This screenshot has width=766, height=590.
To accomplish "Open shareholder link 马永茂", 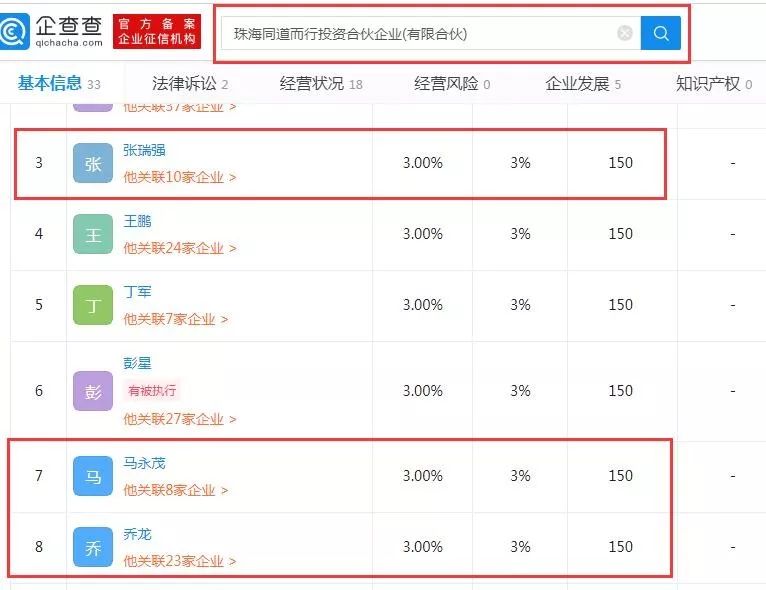I will click(x=144, y=463).
